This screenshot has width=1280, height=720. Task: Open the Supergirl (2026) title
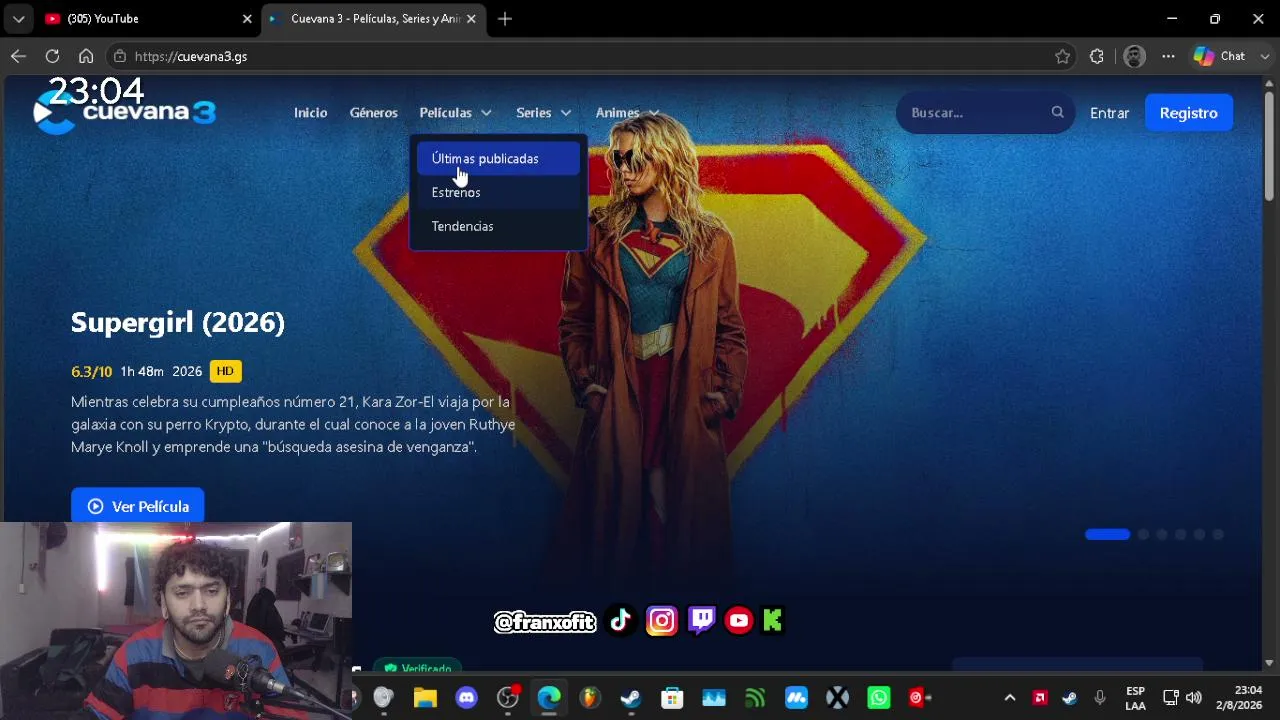[178, 322]
